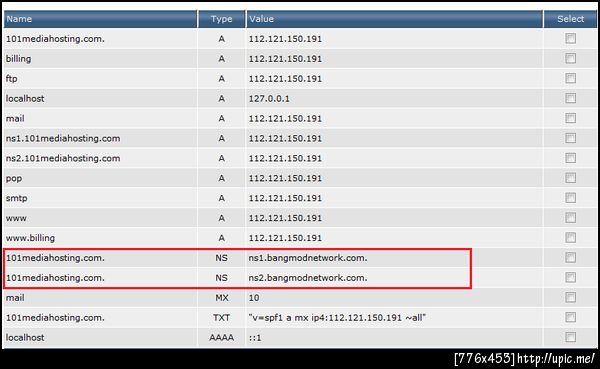
Task: Click the value ns1.bangmodnetwork.com.
Action: [x=308, y=258]
